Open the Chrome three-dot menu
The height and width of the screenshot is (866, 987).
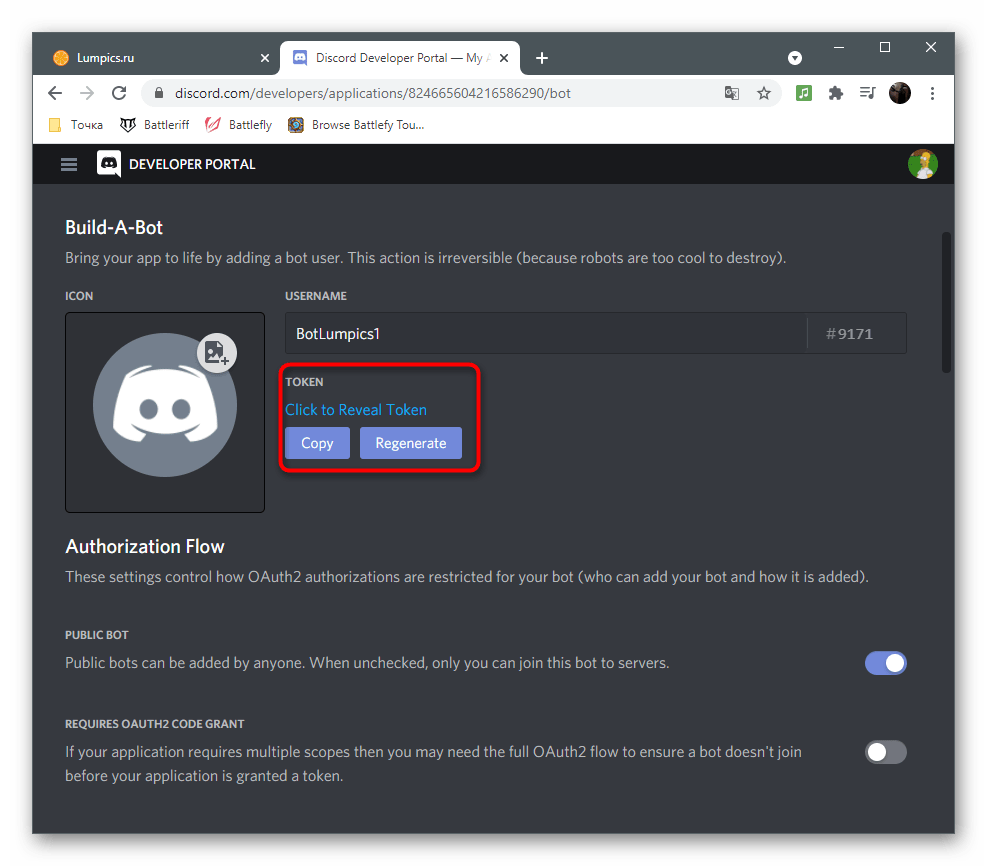[932, 92]
